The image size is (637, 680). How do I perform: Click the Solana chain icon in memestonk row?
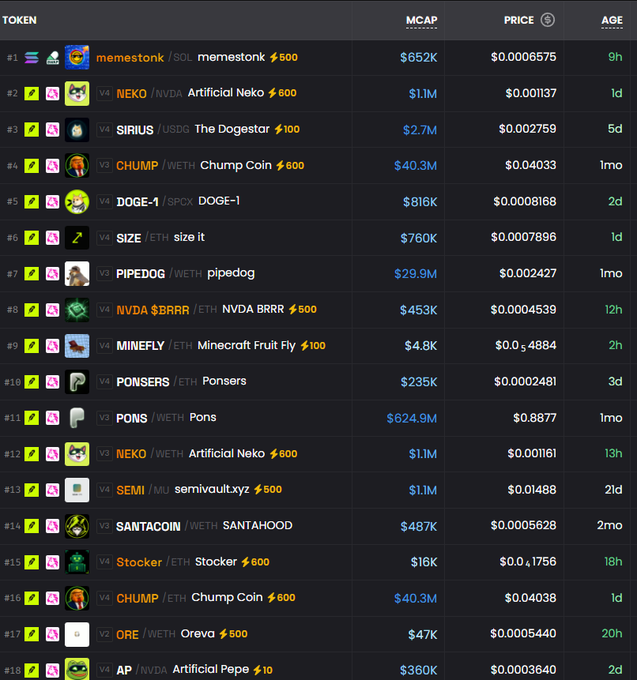coord(32,57)
